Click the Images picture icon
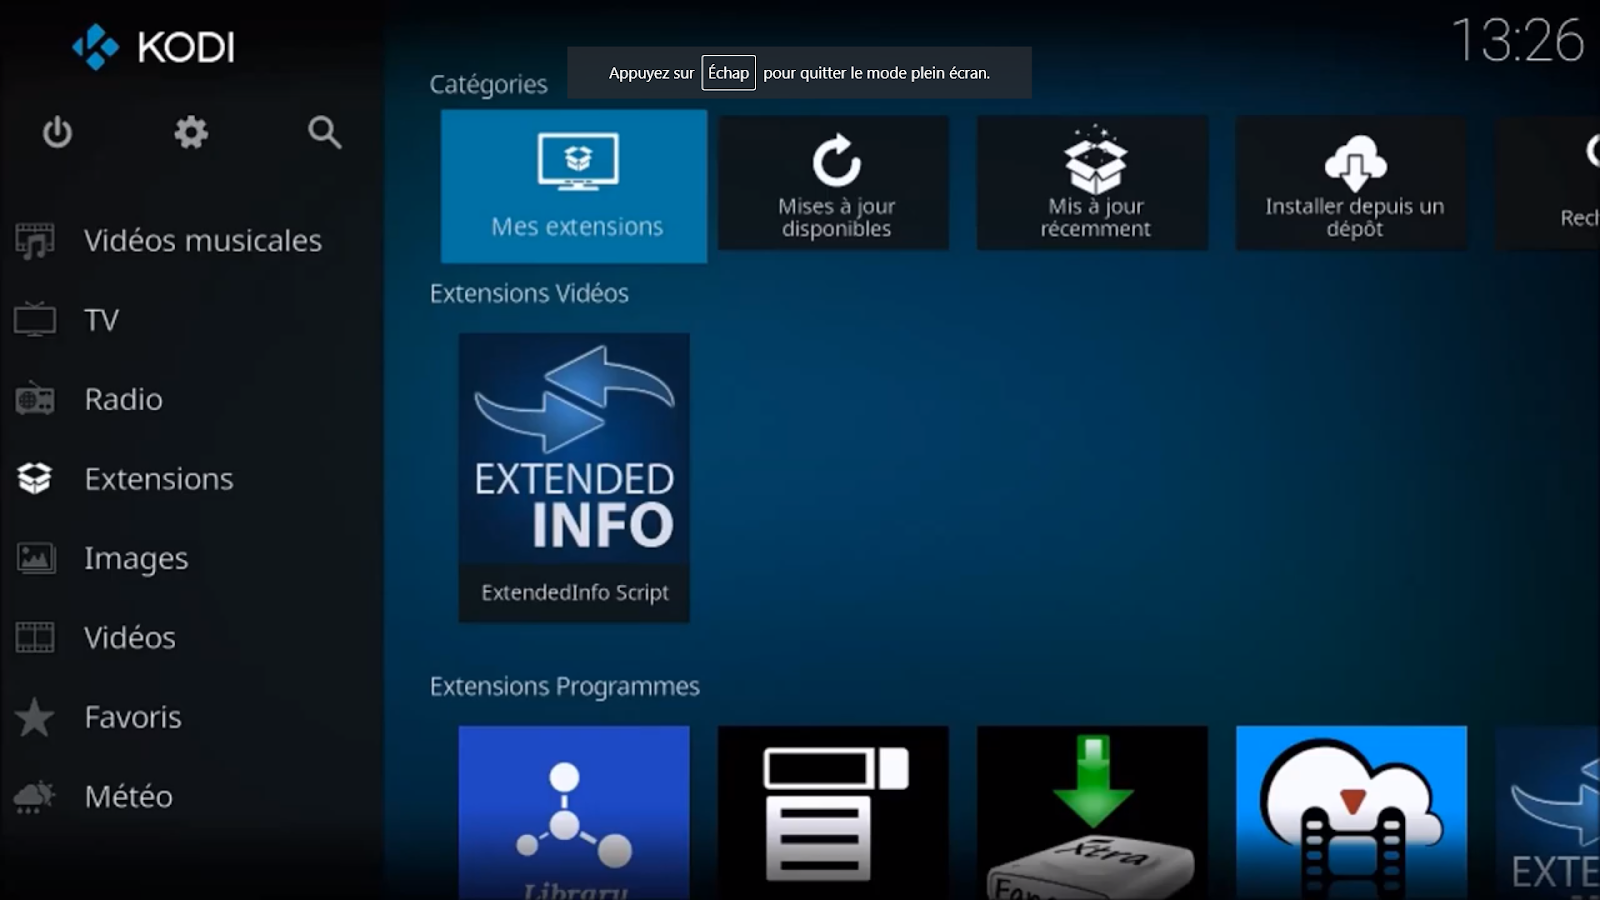Viewport: 1600px width, 900px height. click(x=35, y=558)
